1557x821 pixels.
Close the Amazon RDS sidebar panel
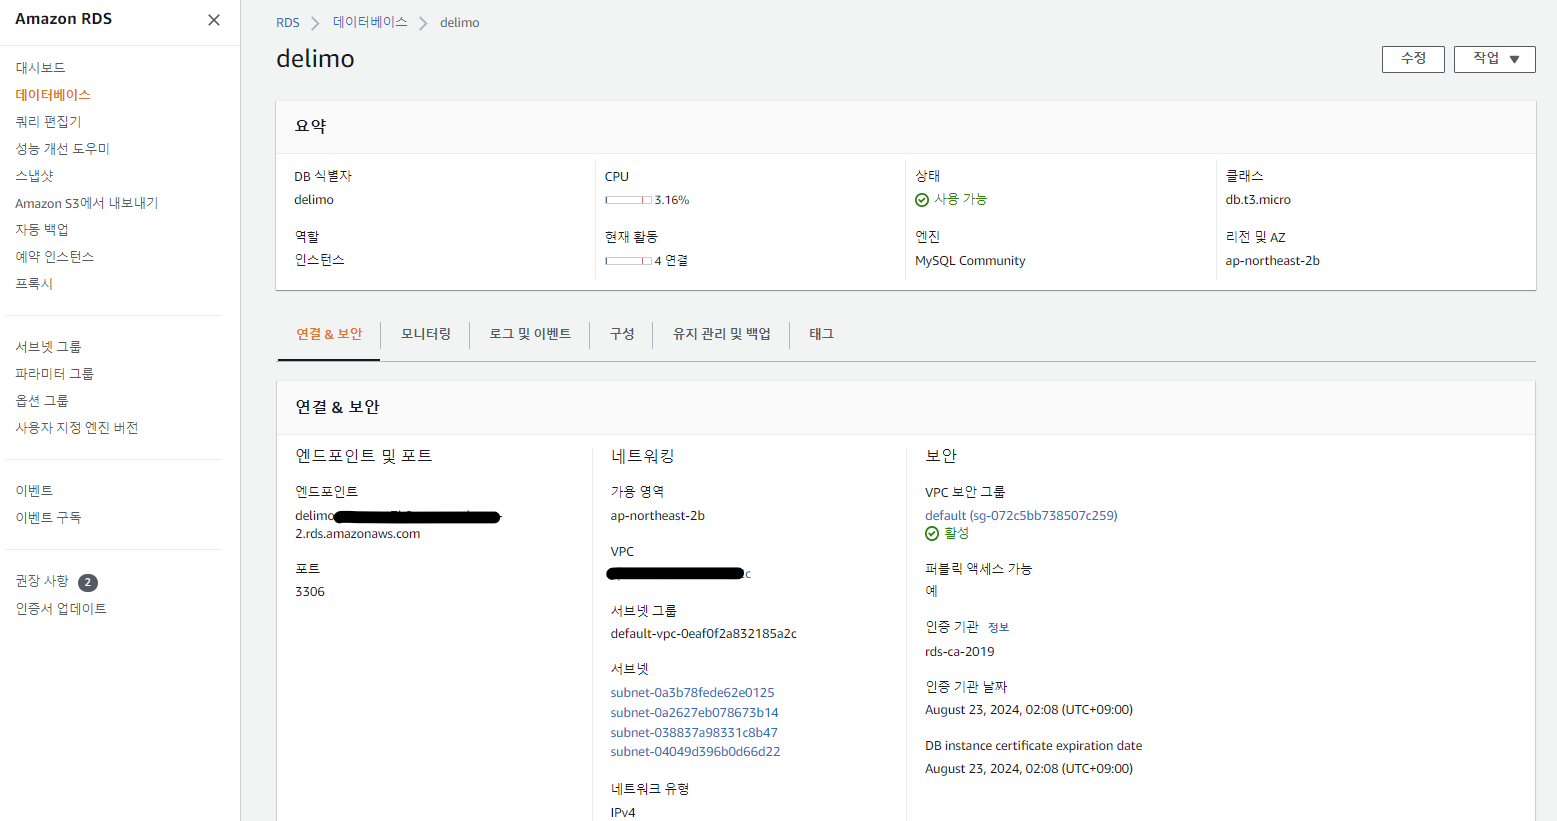[x=214, y=20]
